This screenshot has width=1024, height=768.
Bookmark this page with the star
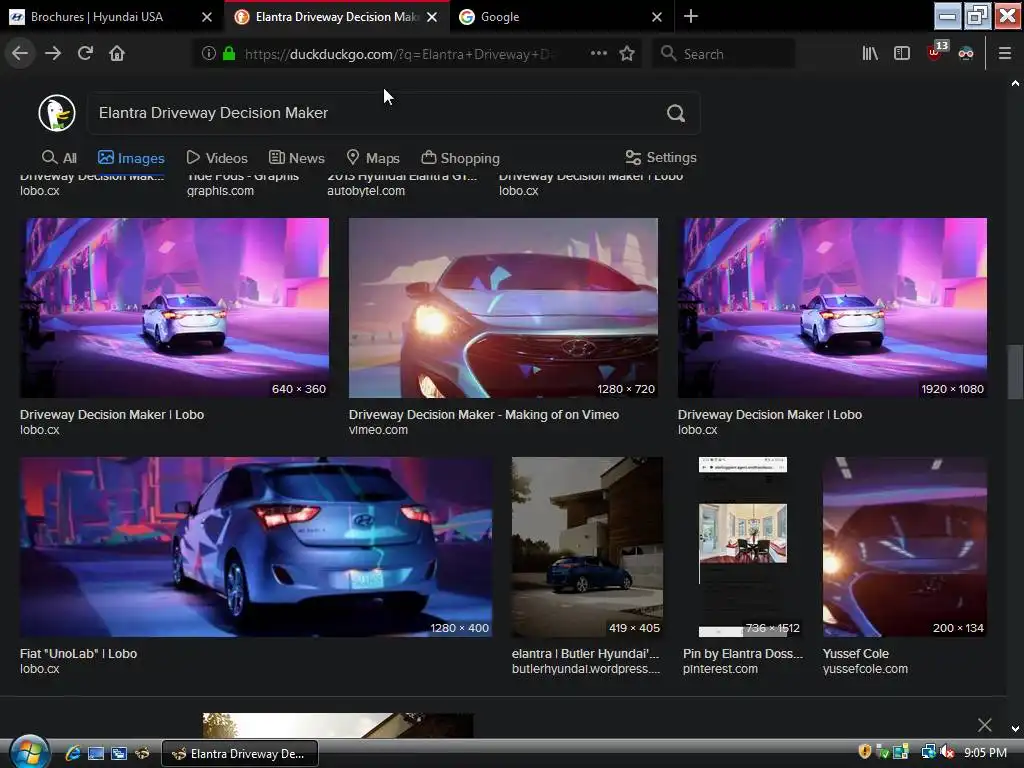pyautogui.click(x=627, y=54)
